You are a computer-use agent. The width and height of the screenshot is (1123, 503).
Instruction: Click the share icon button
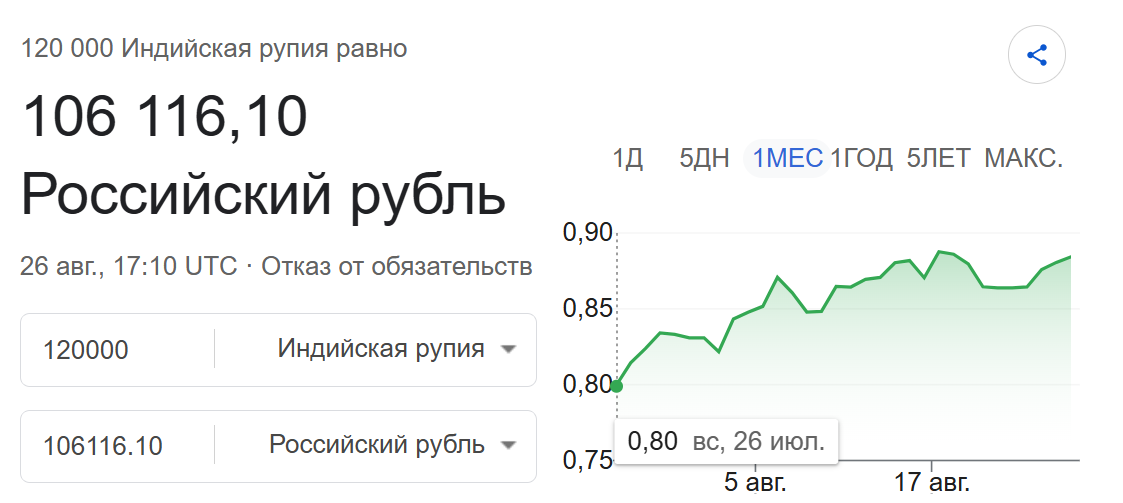[x=1036, y=55]
